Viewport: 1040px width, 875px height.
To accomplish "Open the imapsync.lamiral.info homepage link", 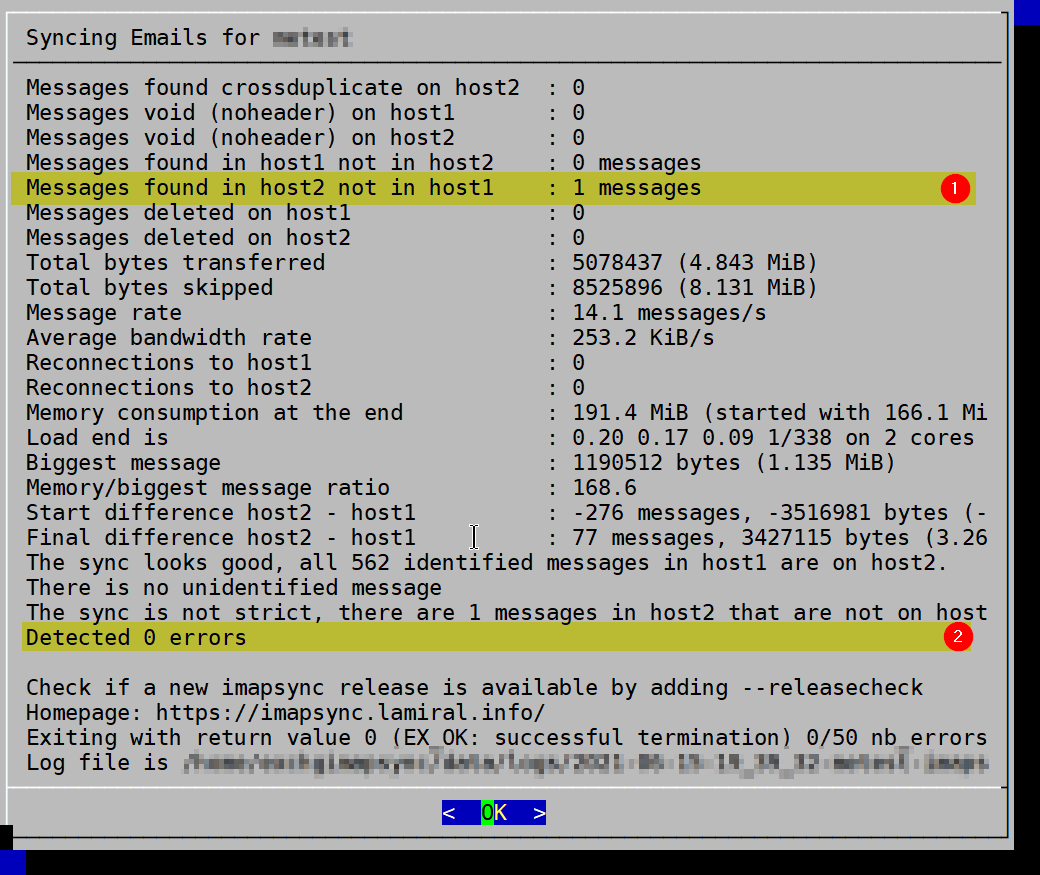I will (350, 712).
